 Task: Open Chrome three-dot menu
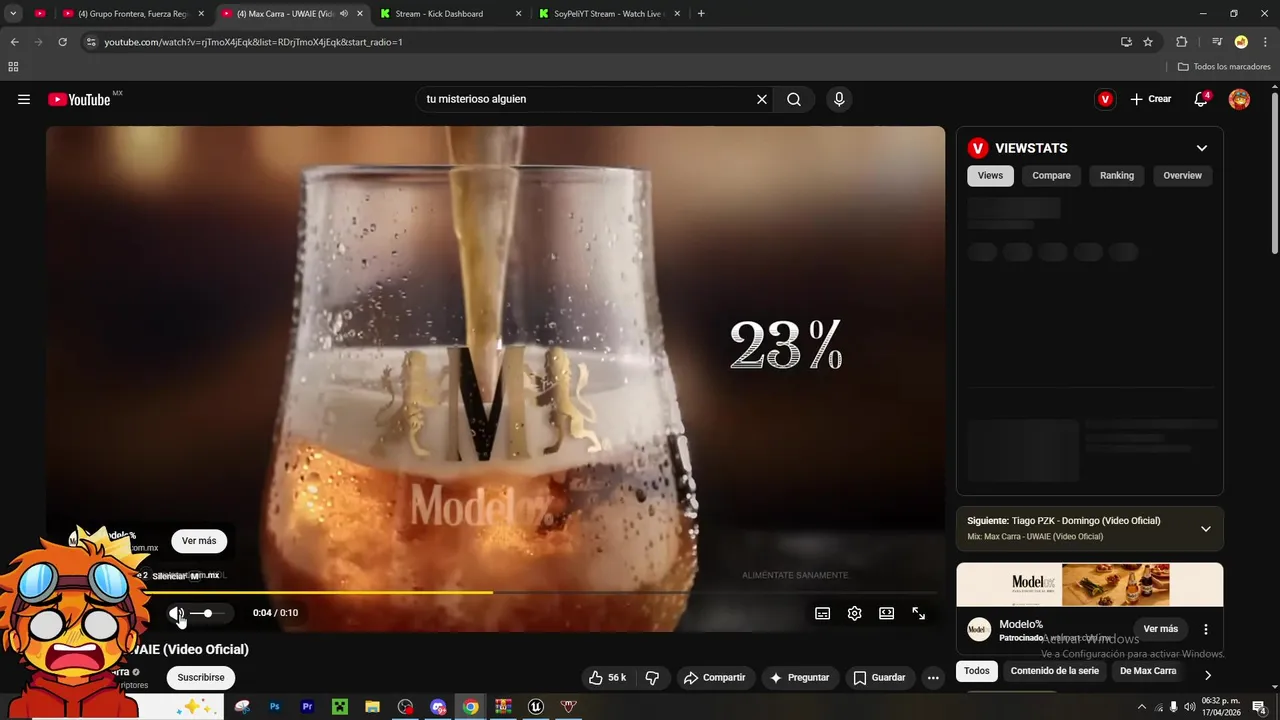click(x=1263, y=42)
